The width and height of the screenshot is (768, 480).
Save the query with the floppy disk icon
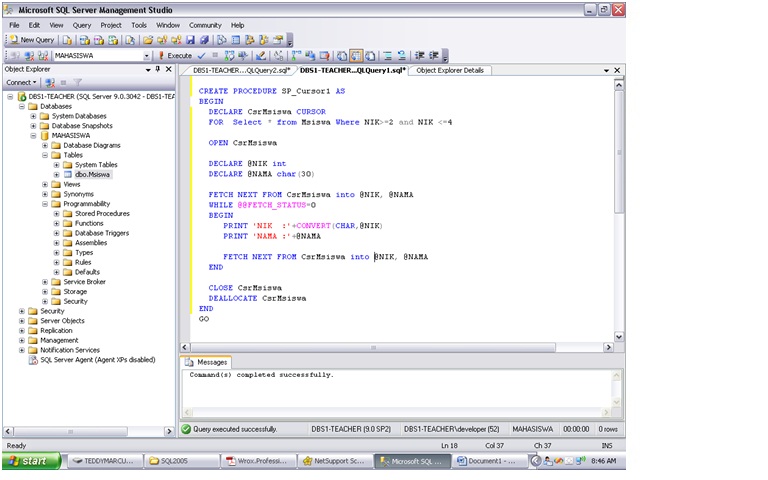coord(191,40)
